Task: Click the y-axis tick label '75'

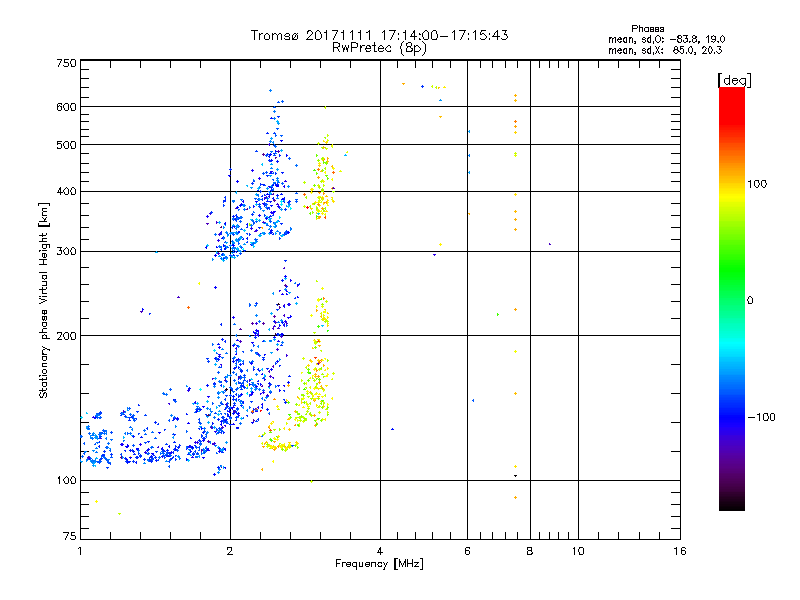Action: 70,536
